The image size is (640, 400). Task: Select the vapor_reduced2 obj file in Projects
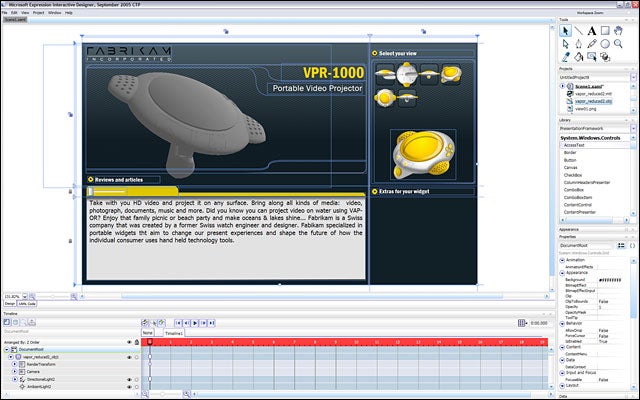tap(593, 101)
